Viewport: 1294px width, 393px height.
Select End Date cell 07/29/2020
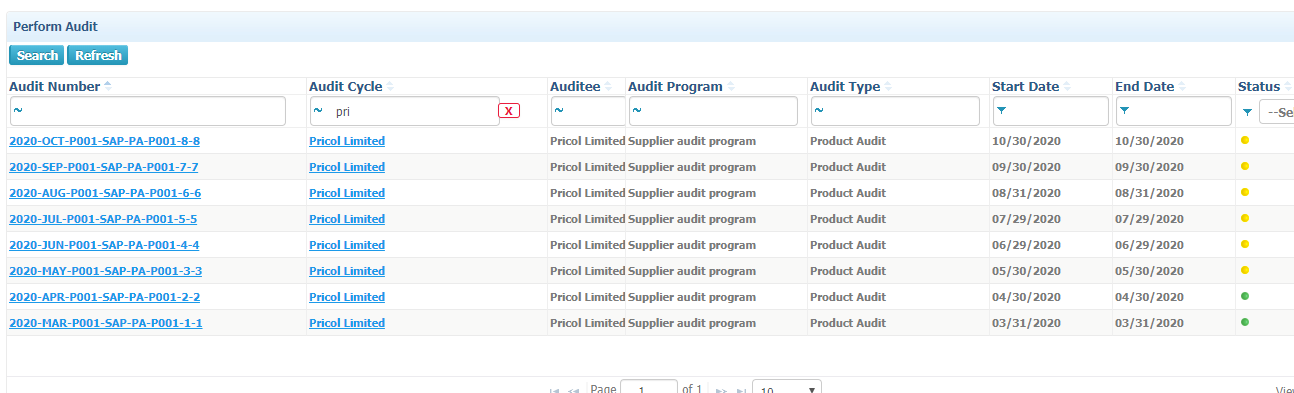coord(1149,219)
